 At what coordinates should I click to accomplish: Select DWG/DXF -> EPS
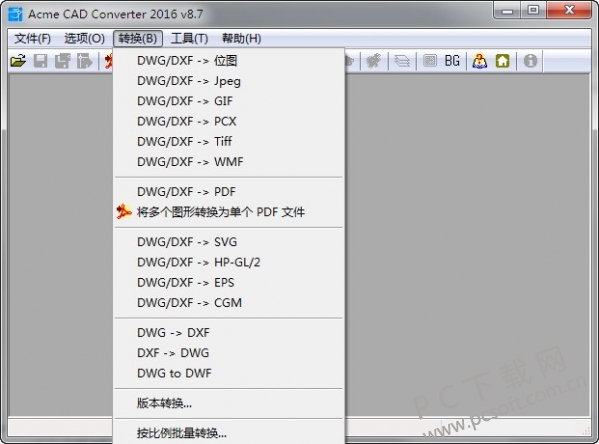229,283
